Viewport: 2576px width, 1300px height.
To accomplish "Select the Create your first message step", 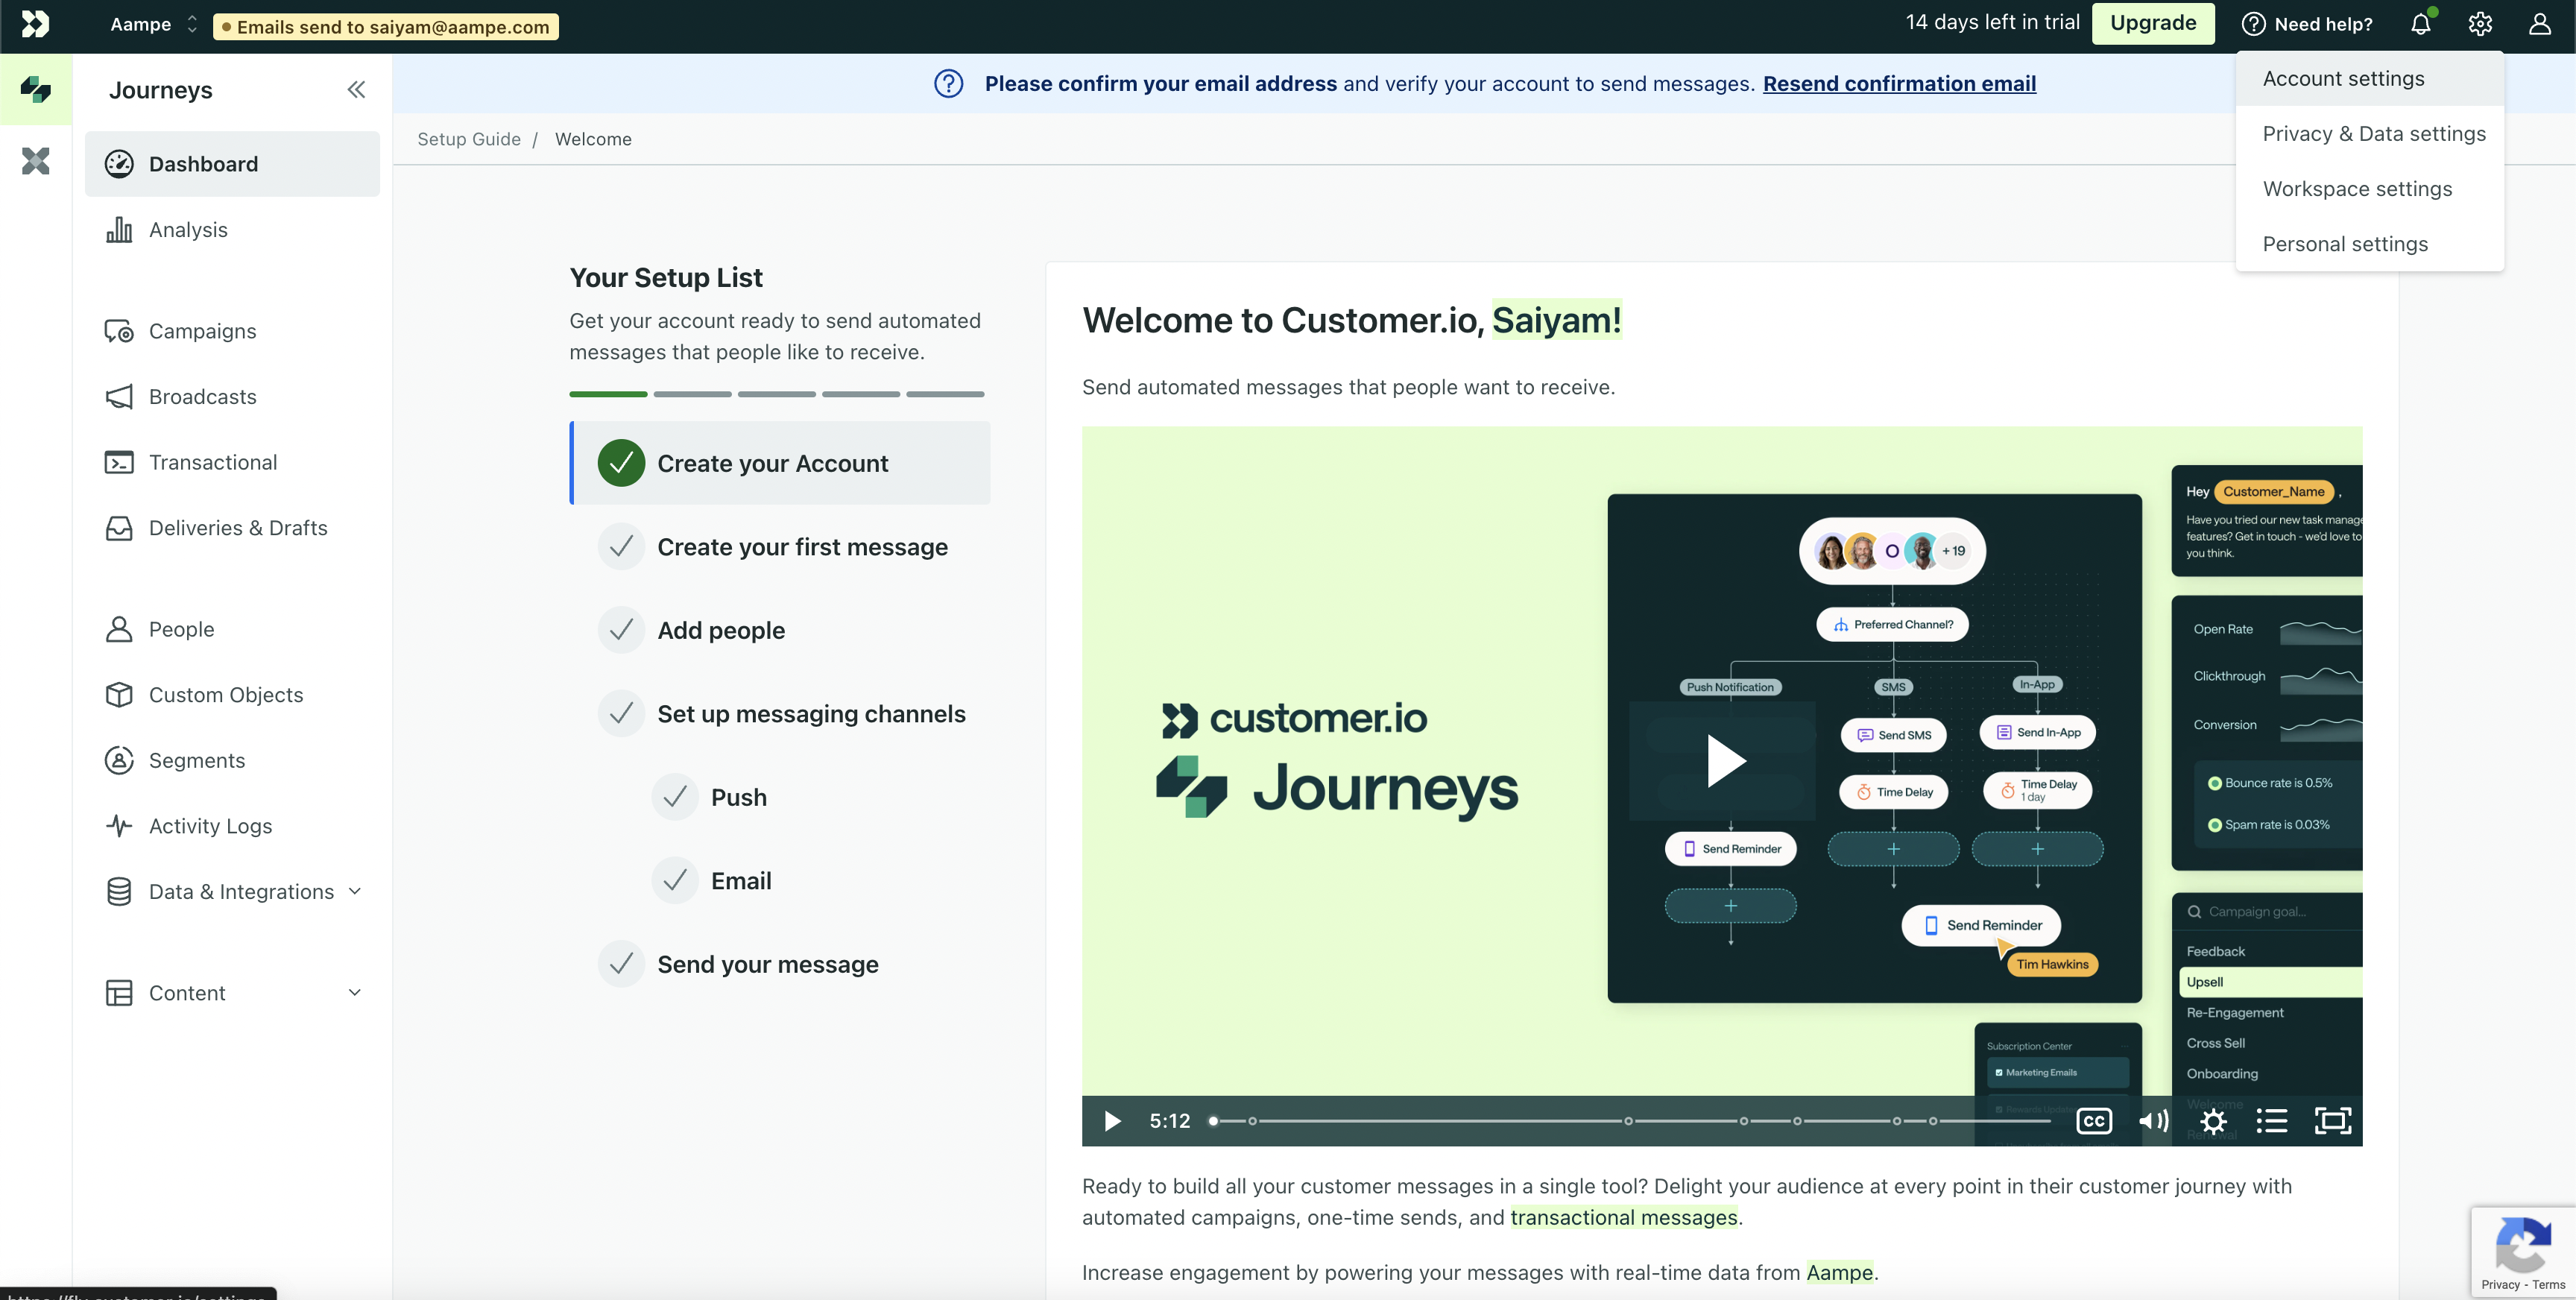I will click(801, 547).
